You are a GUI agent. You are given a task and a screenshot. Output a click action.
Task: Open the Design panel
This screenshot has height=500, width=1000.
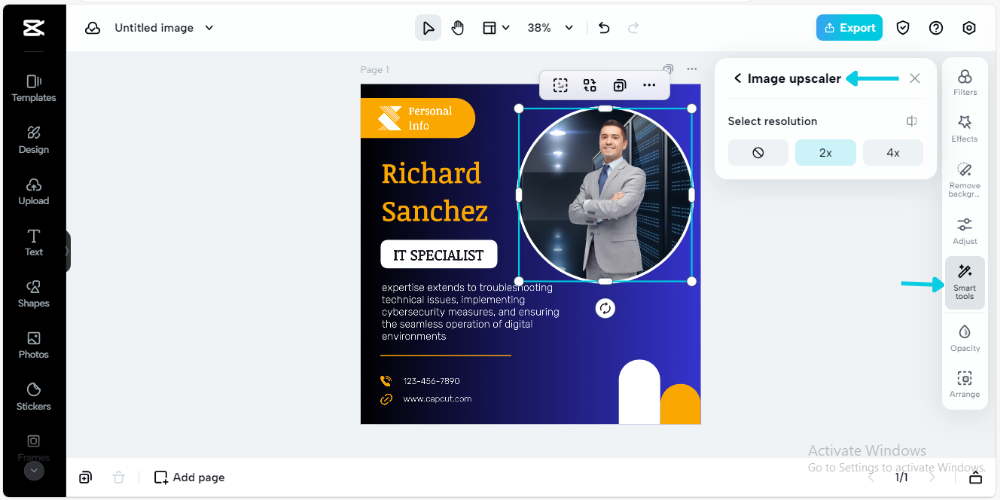pos(33,140)
